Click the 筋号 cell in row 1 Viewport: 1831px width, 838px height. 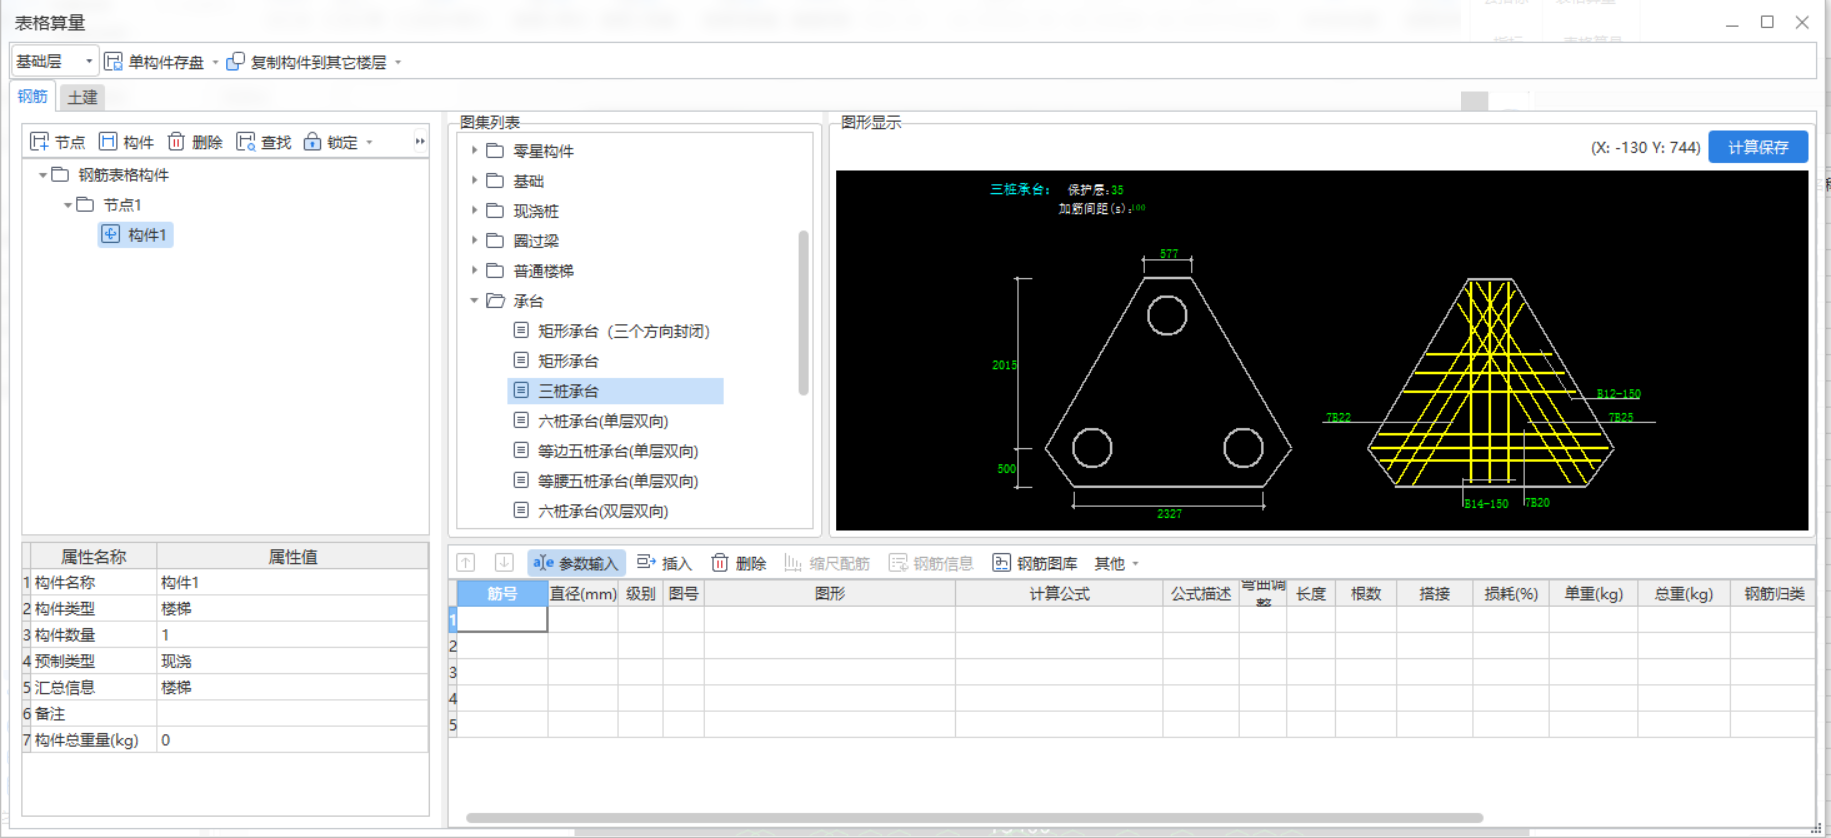[x=502, y=620]
